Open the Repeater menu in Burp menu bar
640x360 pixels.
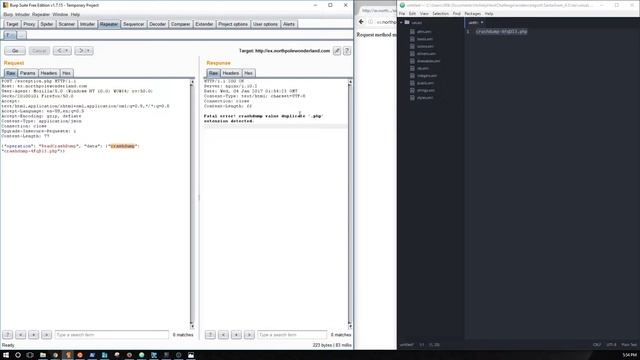click(x=41, y=14)
